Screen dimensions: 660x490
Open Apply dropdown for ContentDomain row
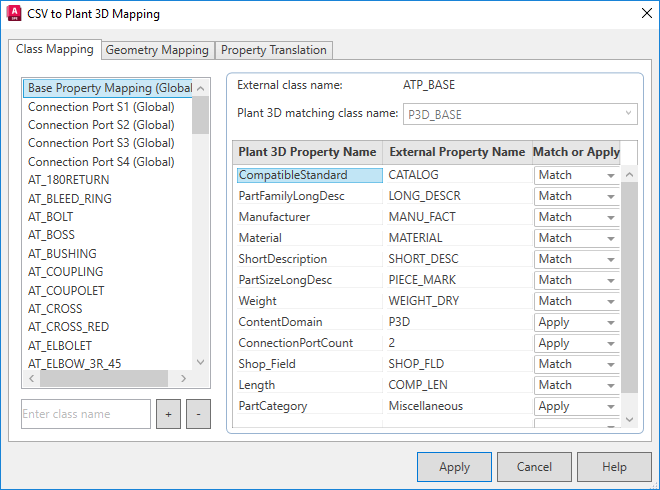577,322
